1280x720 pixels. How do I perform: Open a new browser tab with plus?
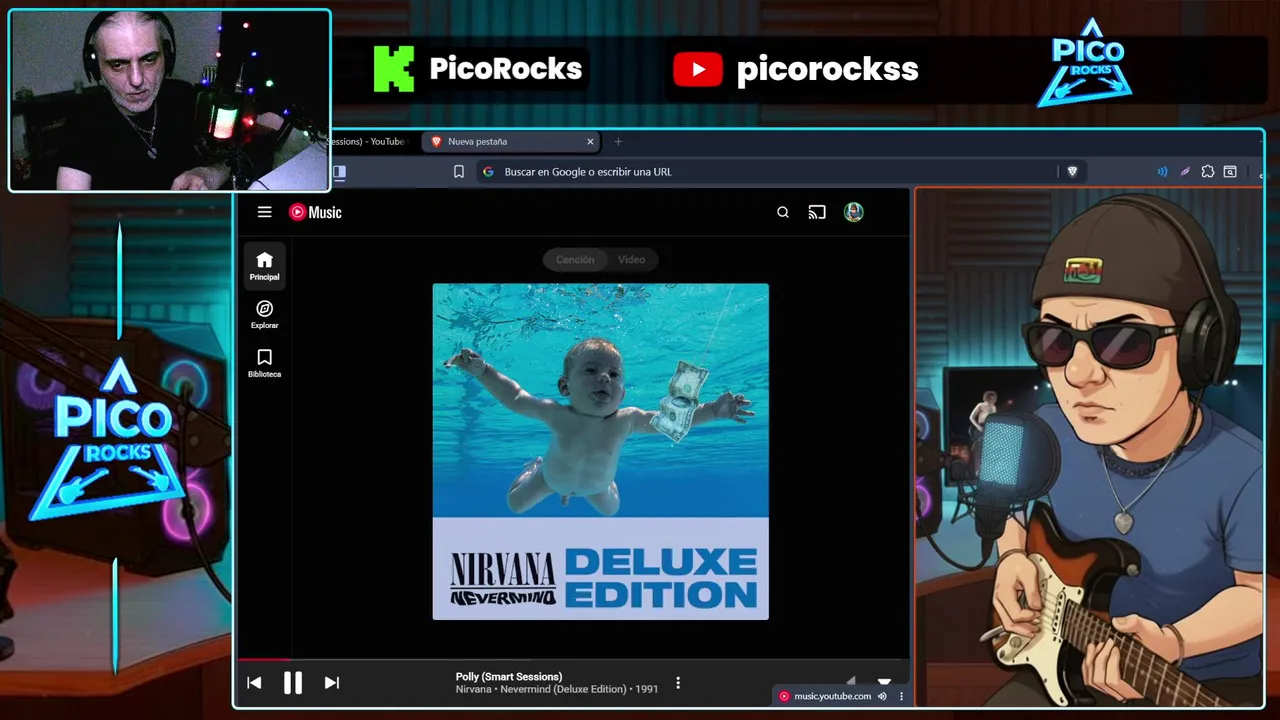tap(618, 142)
